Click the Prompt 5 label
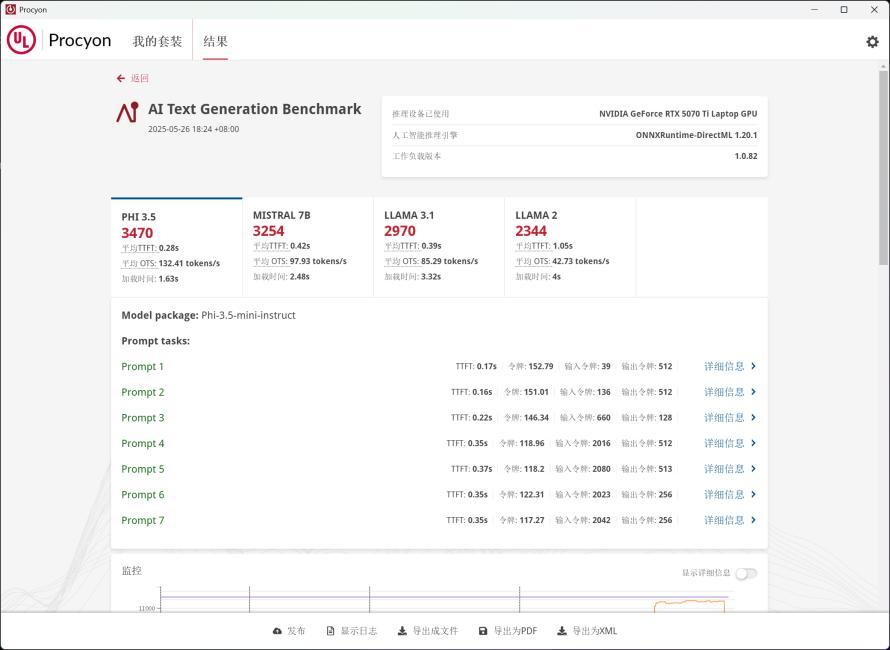This screenshot has height=650, width=890. pyautogui.click(x=142, y=469)
